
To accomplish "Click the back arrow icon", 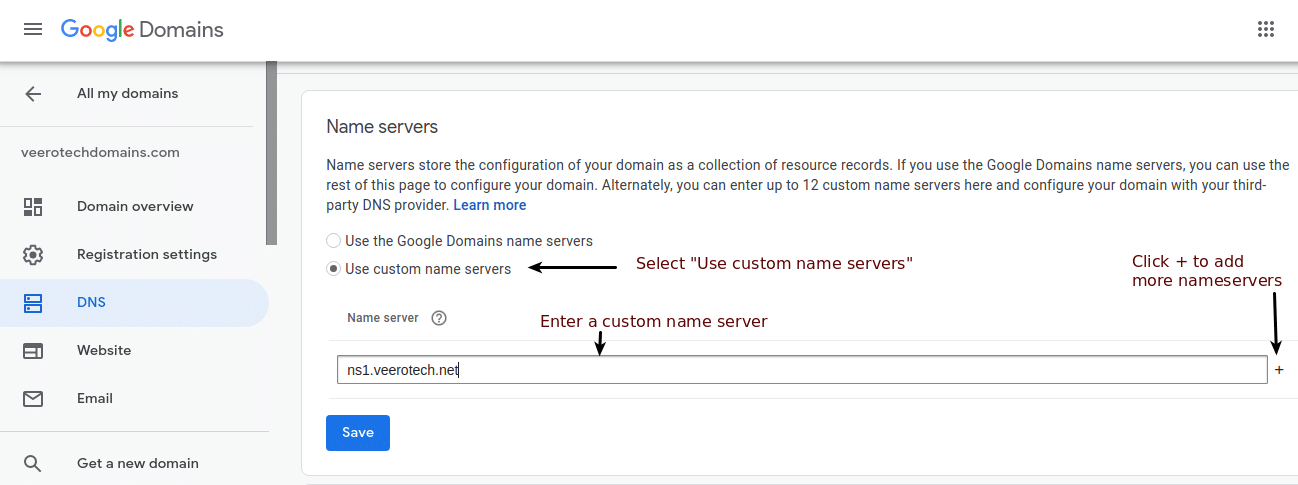I will click(x=33, y=94).
